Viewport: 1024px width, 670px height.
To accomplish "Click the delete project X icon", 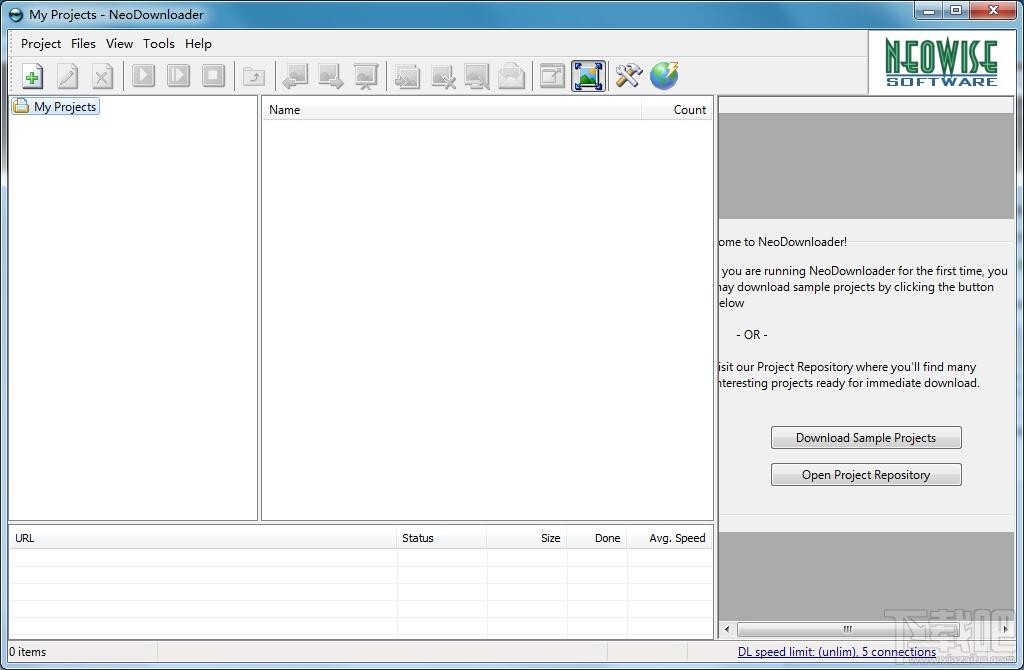I will click(103, 76).
